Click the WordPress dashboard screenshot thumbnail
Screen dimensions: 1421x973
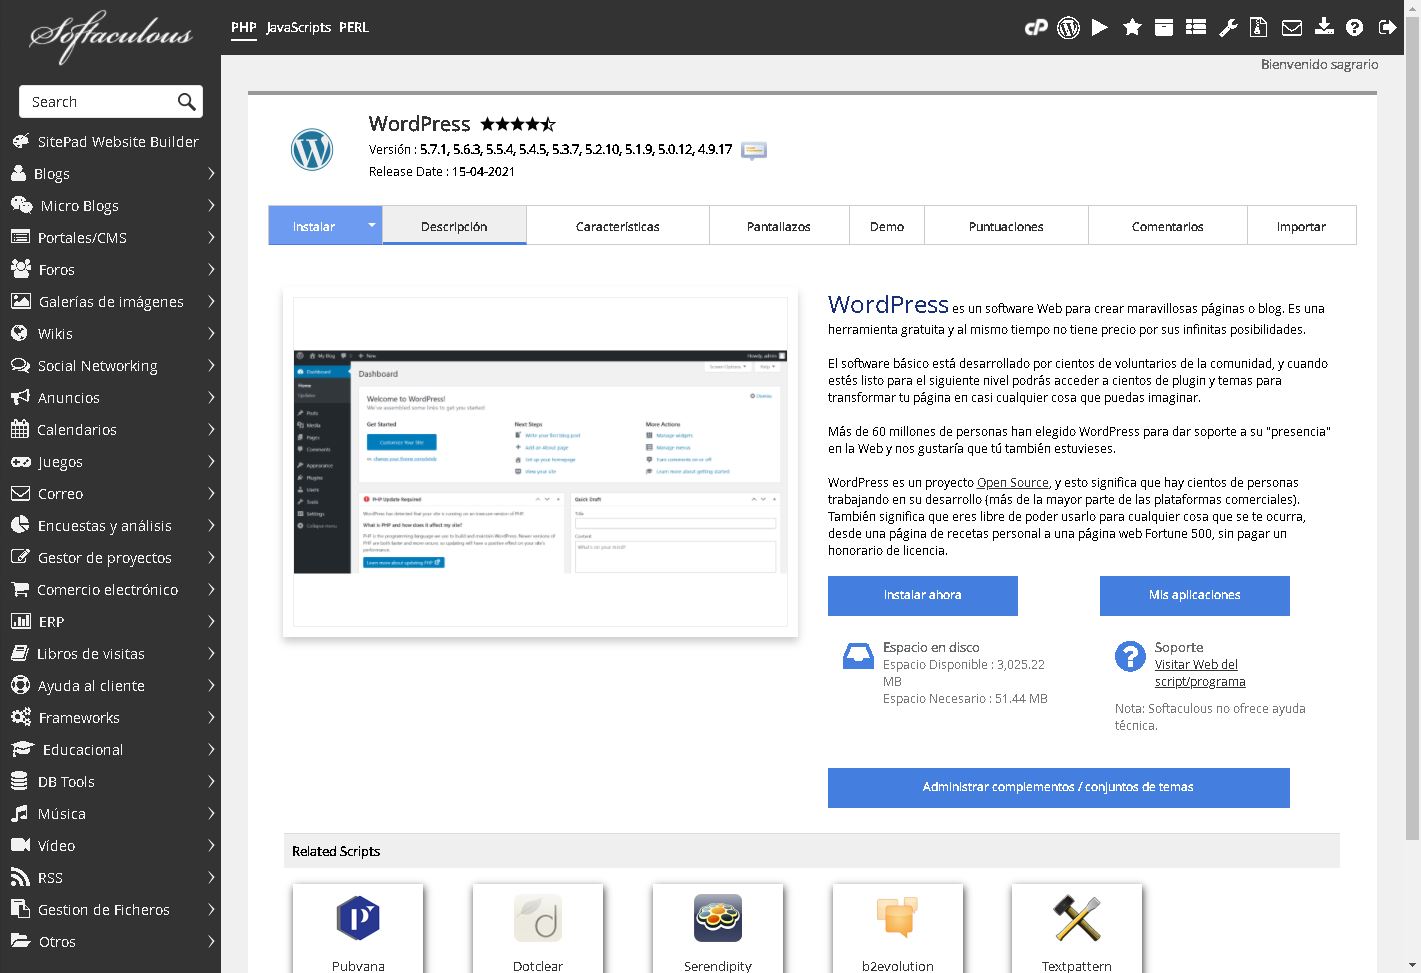540,461
